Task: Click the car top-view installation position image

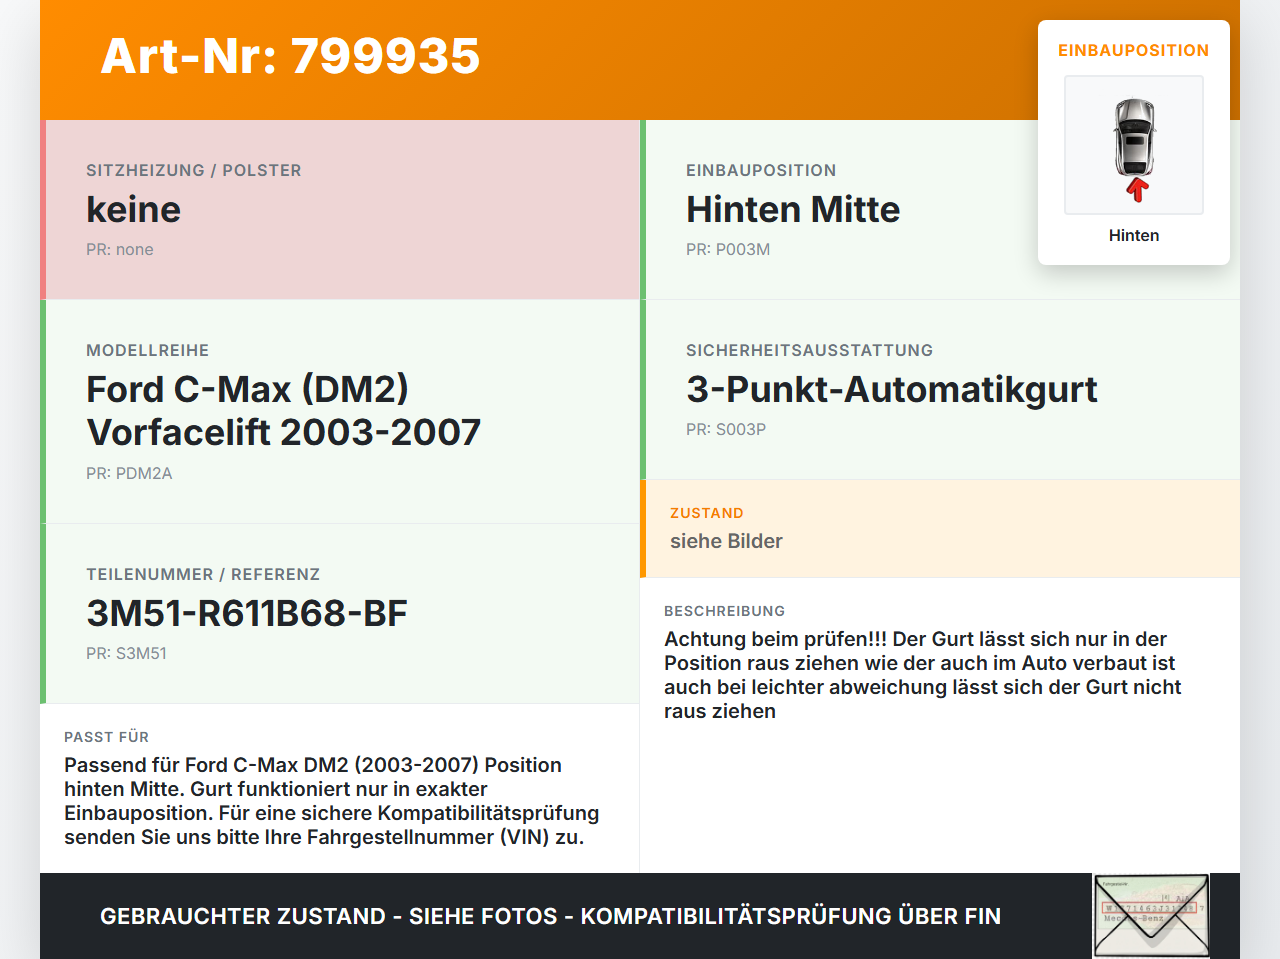Action: click(x=1134, y=145)
